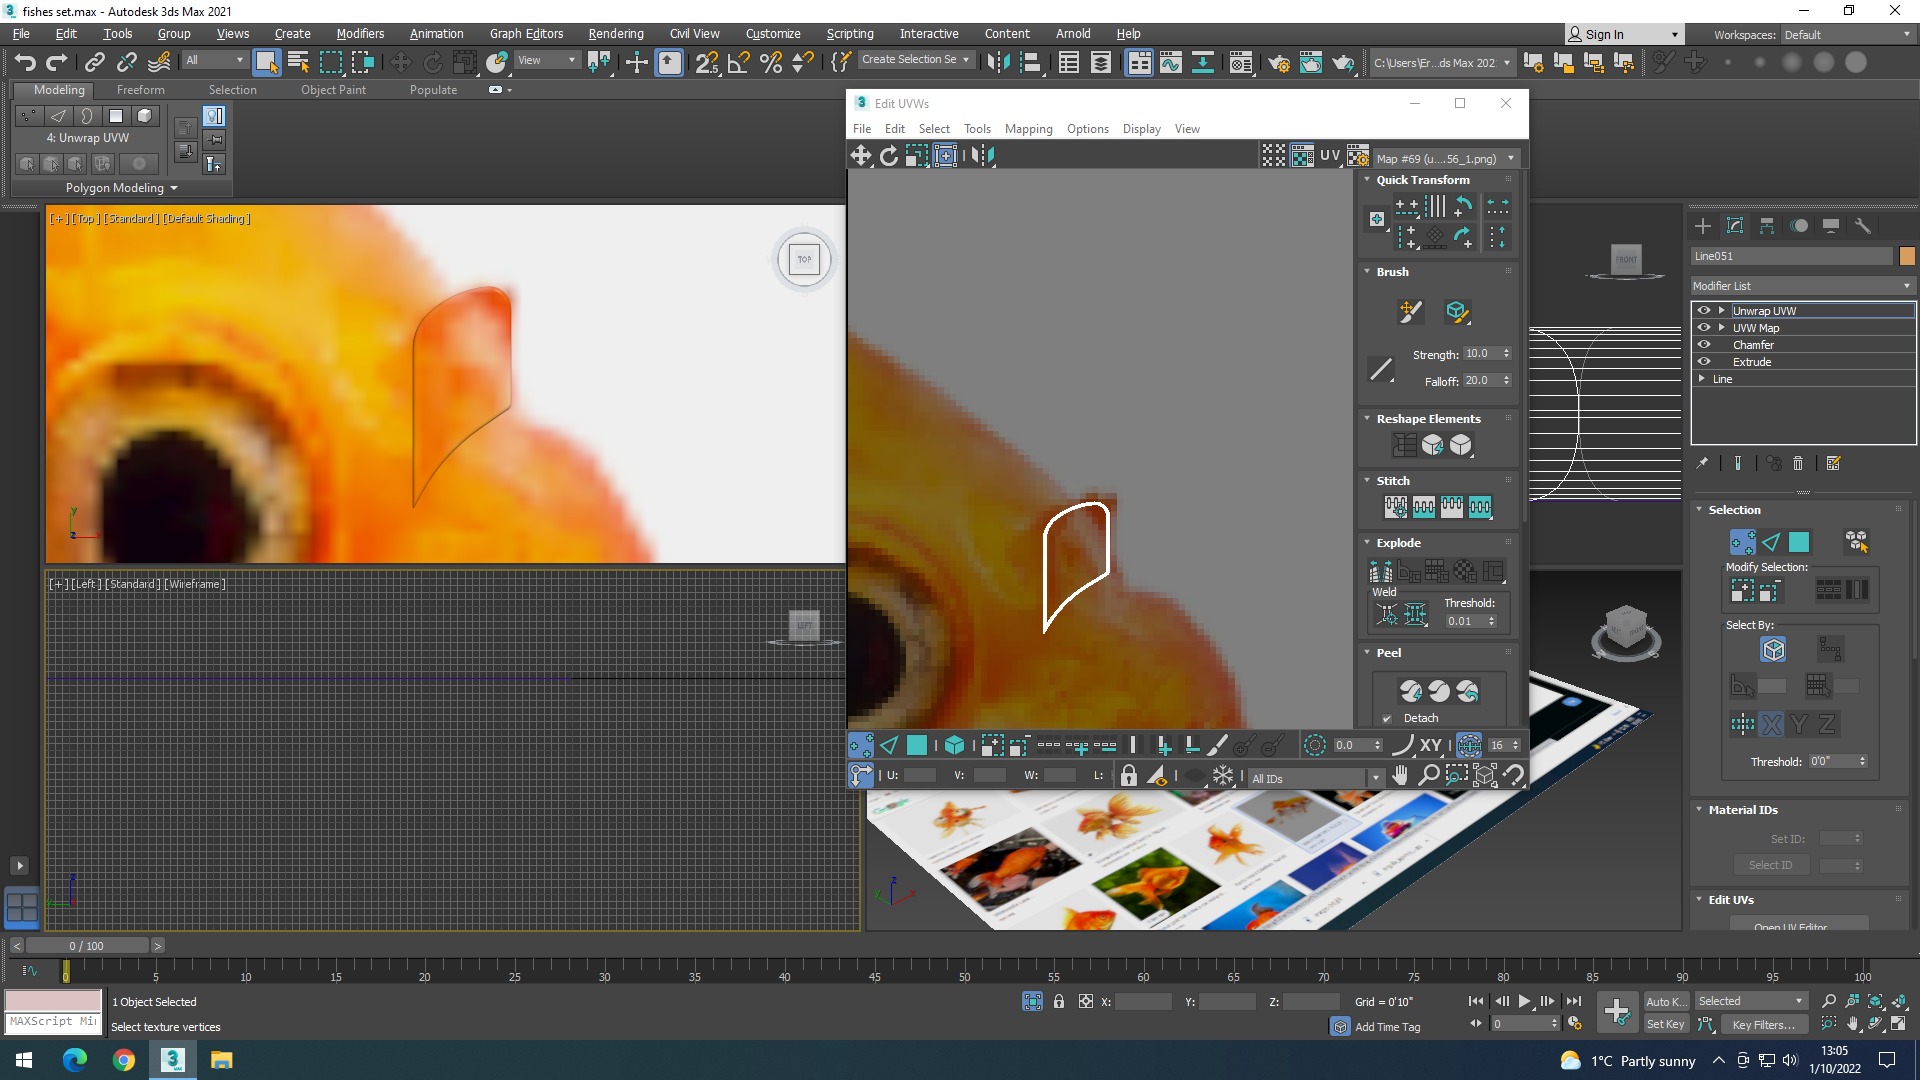Toggle visibility eye of Chamfer modifier

[1704, 345]
